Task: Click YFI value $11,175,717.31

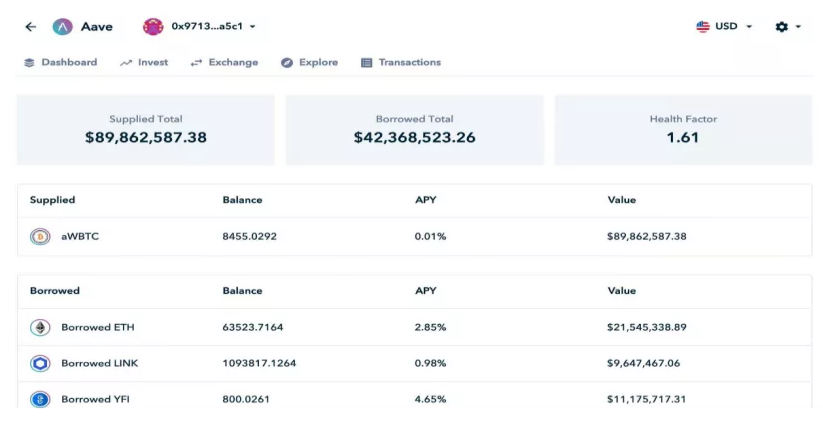Action: coord(646,399)
